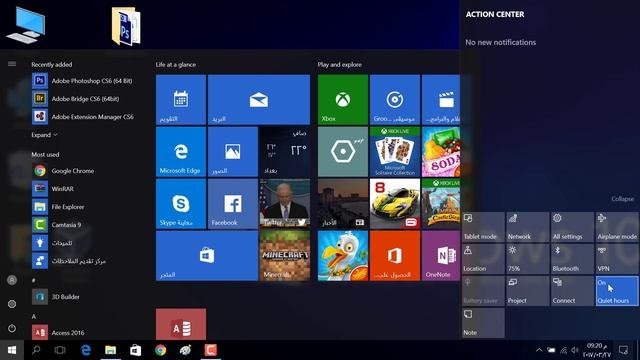
Task: Open the Asphalt 8 racing game tile
Action: click(x=395, y=204)
